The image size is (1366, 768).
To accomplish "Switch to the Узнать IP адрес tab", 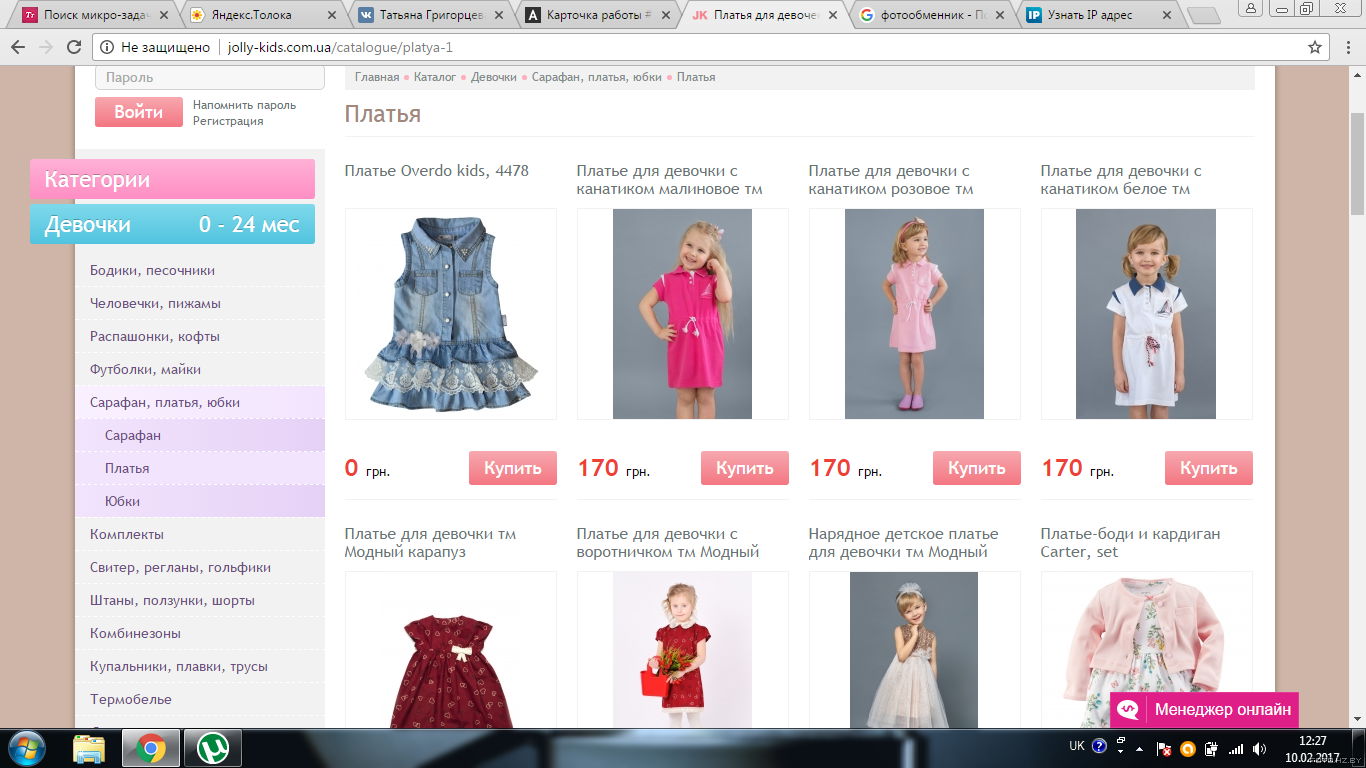I will coord(1100,15).
